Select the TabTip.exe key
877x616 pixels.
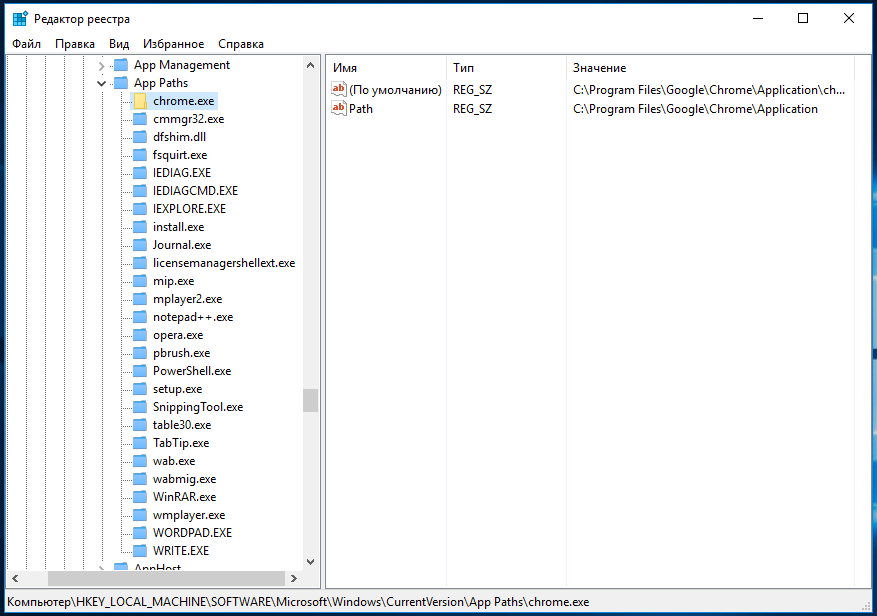coord(181,443)
